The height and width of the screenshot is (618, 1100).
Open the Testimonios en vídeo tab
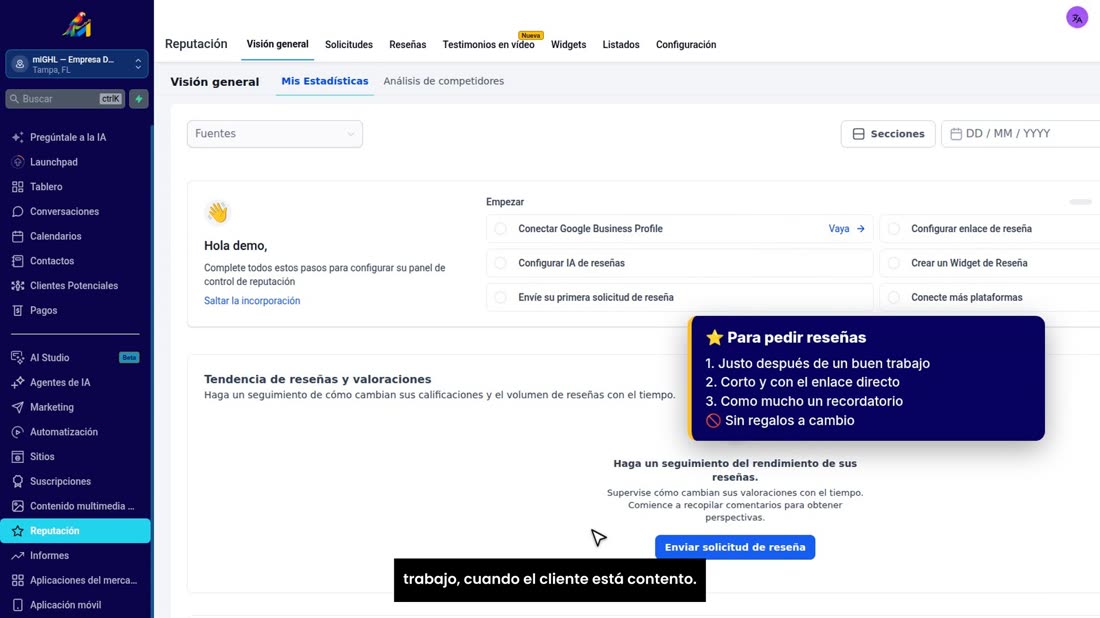point(488,45)
